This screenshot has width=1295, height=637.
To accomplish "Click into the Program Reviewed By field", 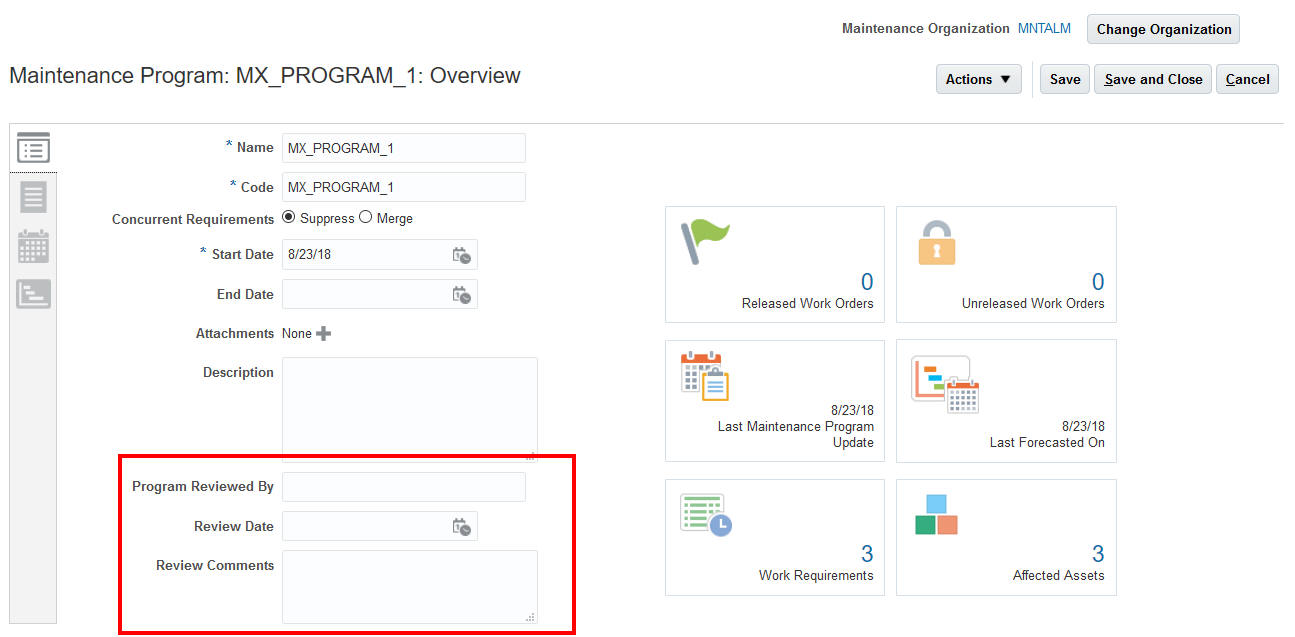I will click(404, 487).
